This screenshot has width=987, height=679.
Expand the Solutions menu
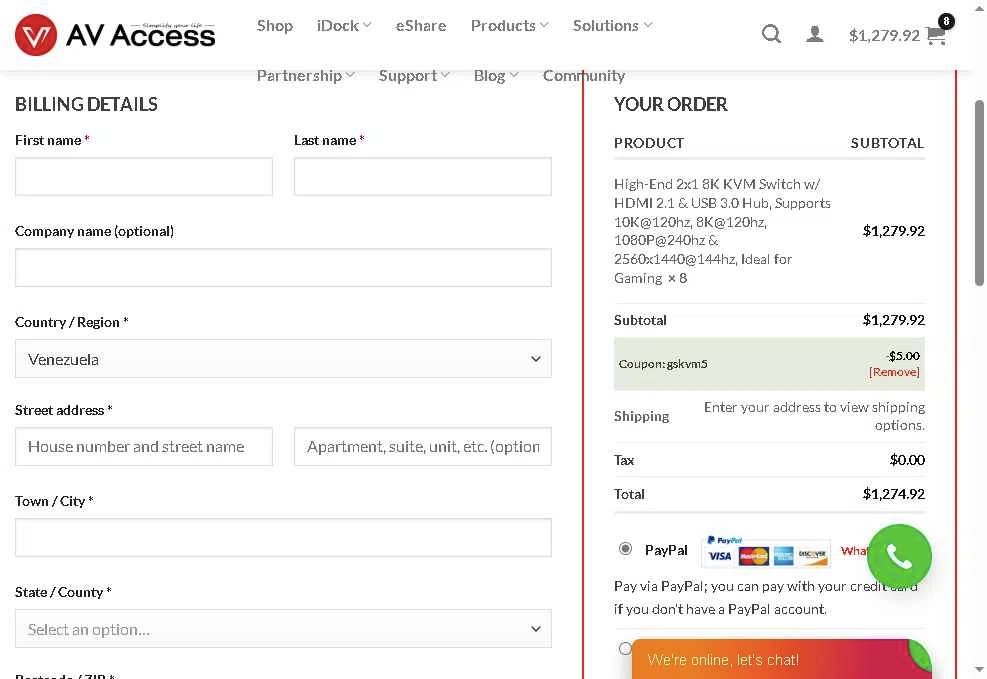point(612,26)
